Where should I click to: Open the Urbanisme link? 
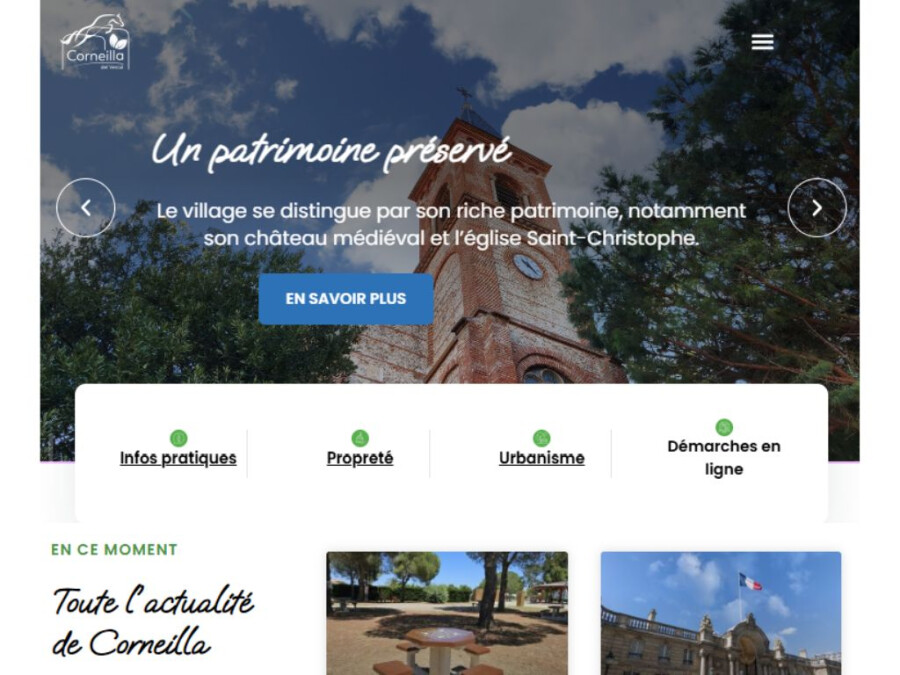coord(541,458)
